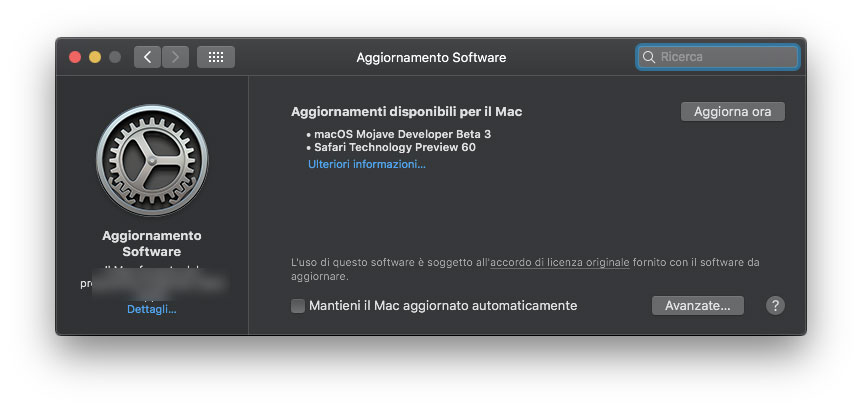Minimize the window with the yellow button

tap(95, 57)
